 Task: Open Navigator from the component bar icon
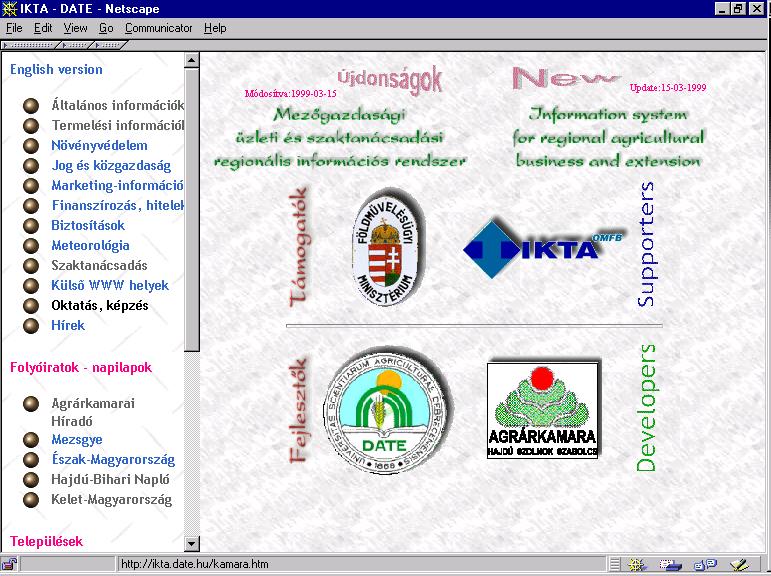pos(637,564)
